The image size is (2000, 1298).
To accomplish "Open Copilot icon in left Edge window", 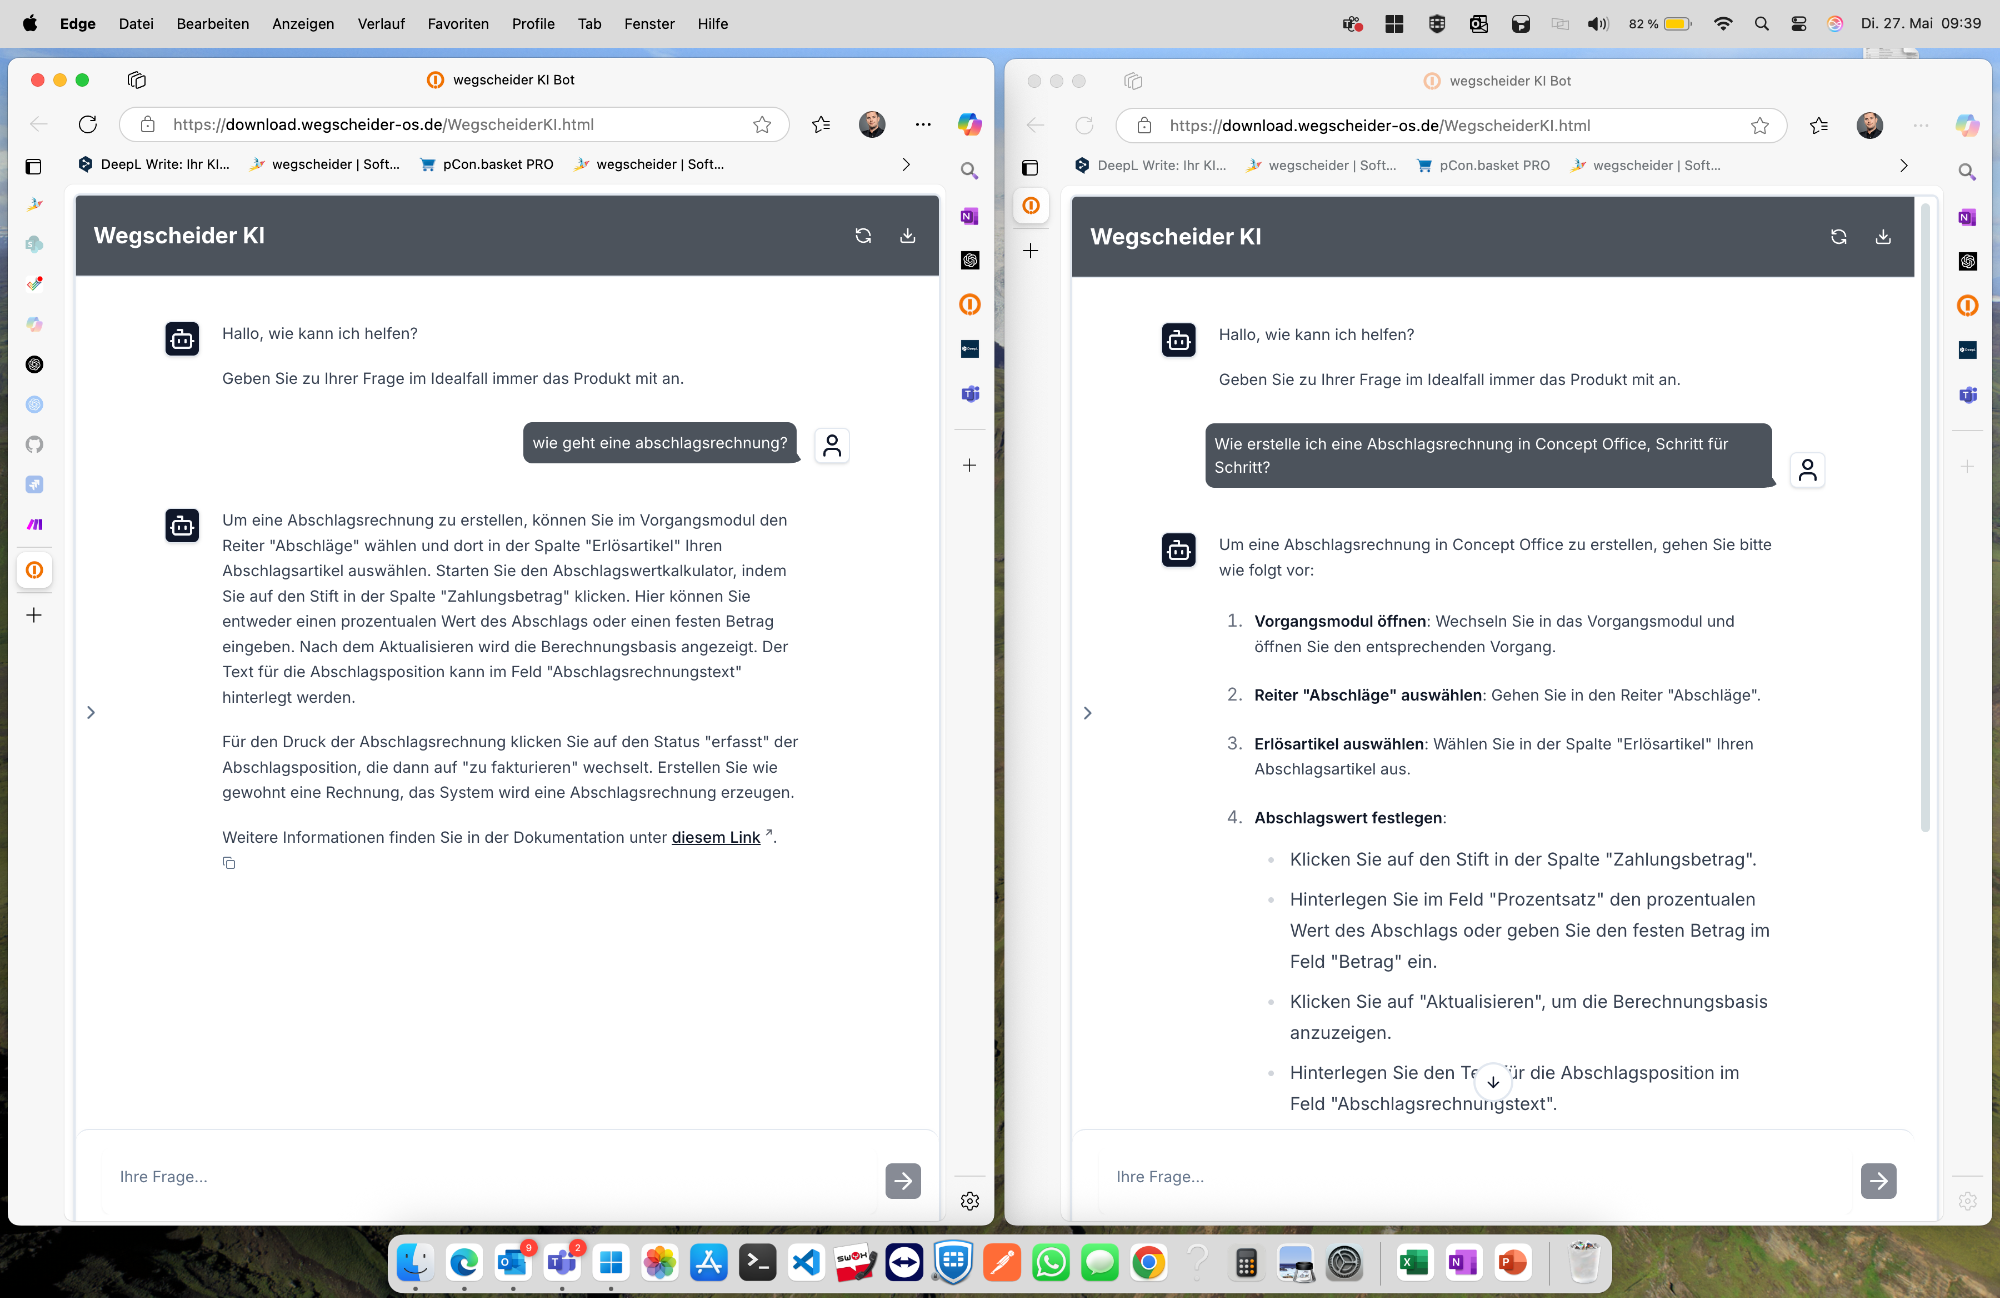I will point(969,124).
